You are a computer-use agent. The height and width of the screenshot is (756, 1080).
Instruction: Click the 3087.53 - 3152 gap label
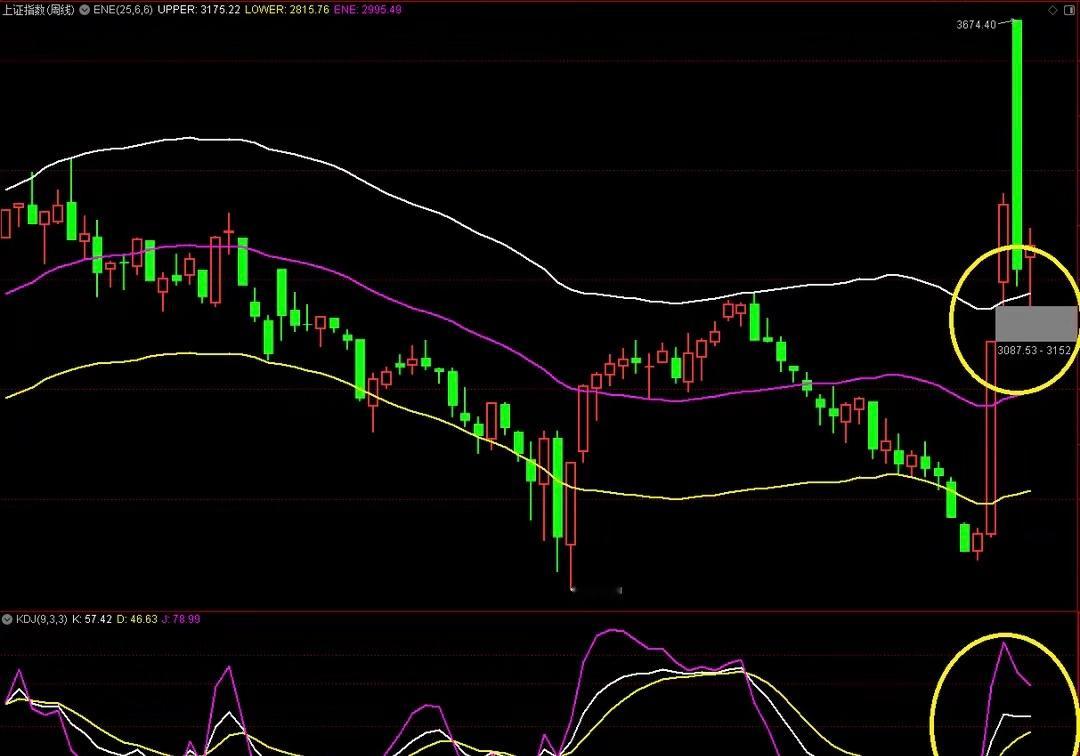pos(1035,350)
